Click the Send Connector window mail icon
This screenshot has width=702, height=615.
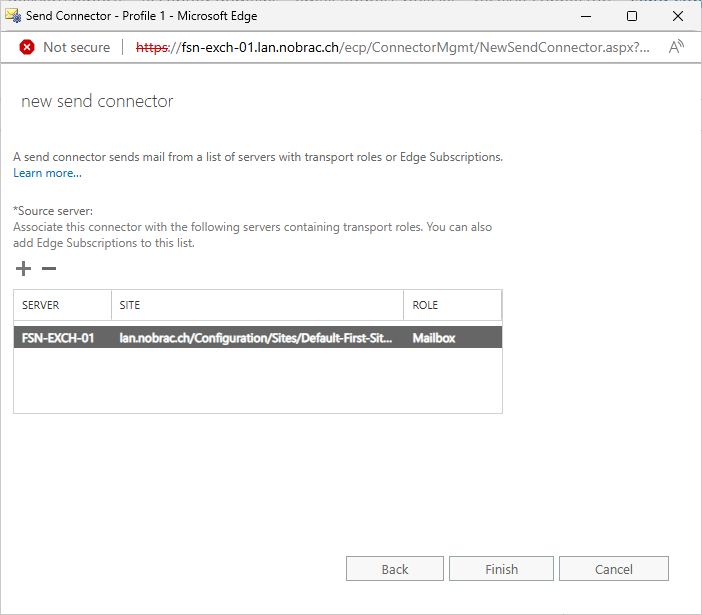click(13, 16)
